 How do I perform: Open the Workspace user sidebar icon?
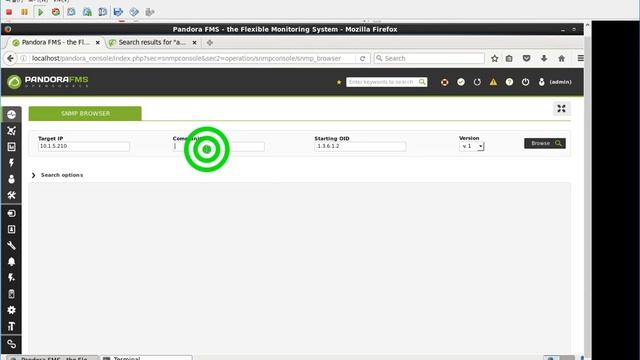[x=11, y=179]
